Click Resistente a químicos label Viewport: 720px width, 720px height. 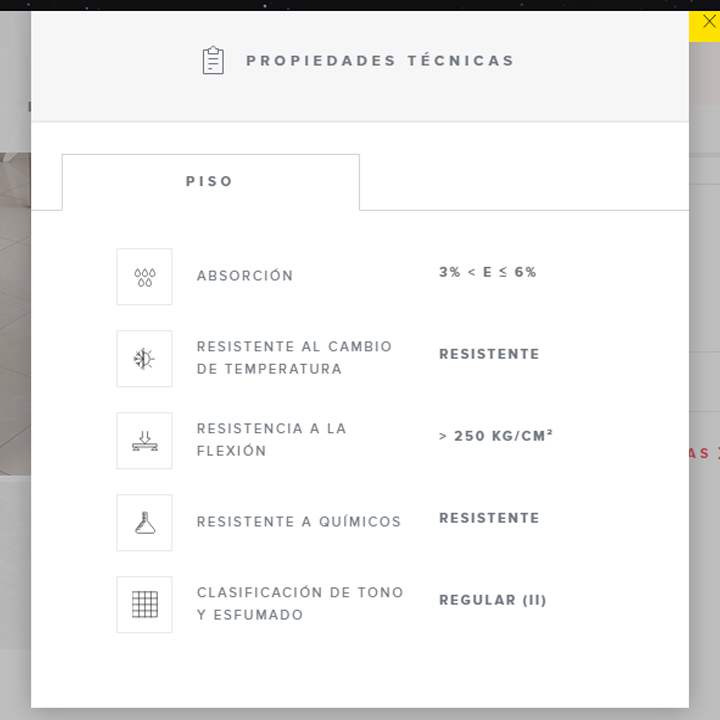click(299, 521)
